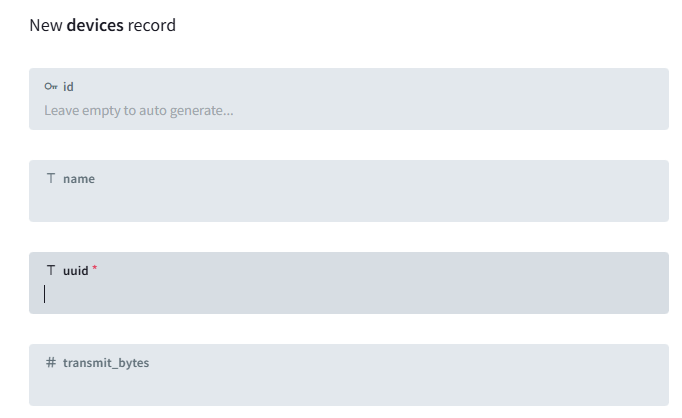The width and height of the screenshot is (682, 418).
Task: Click the text-type icon beside uuid
Action: pos(51,271)
